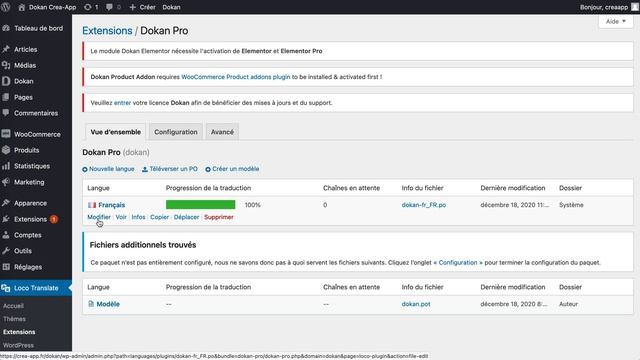This screenshot has width=640, height=360.
Task: Click Modifier under Français
Action: pyautogui.click(x=99, y=217)
